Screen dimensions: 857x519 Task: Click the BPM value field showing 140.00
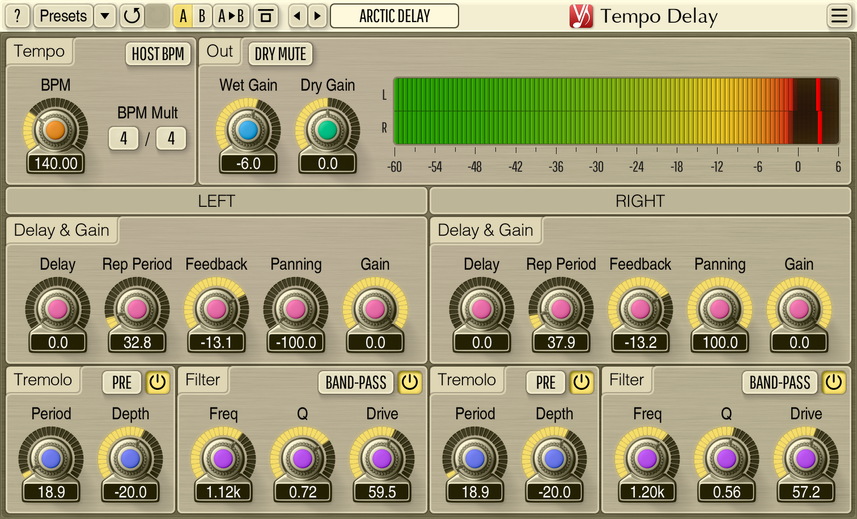[55, 164]
